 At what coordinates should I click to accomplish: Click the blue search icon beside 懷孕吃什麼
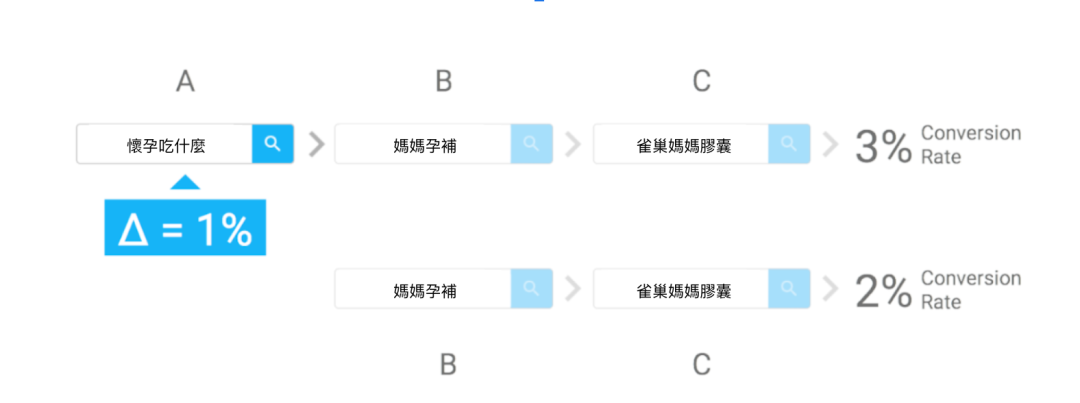coord(272,145)
